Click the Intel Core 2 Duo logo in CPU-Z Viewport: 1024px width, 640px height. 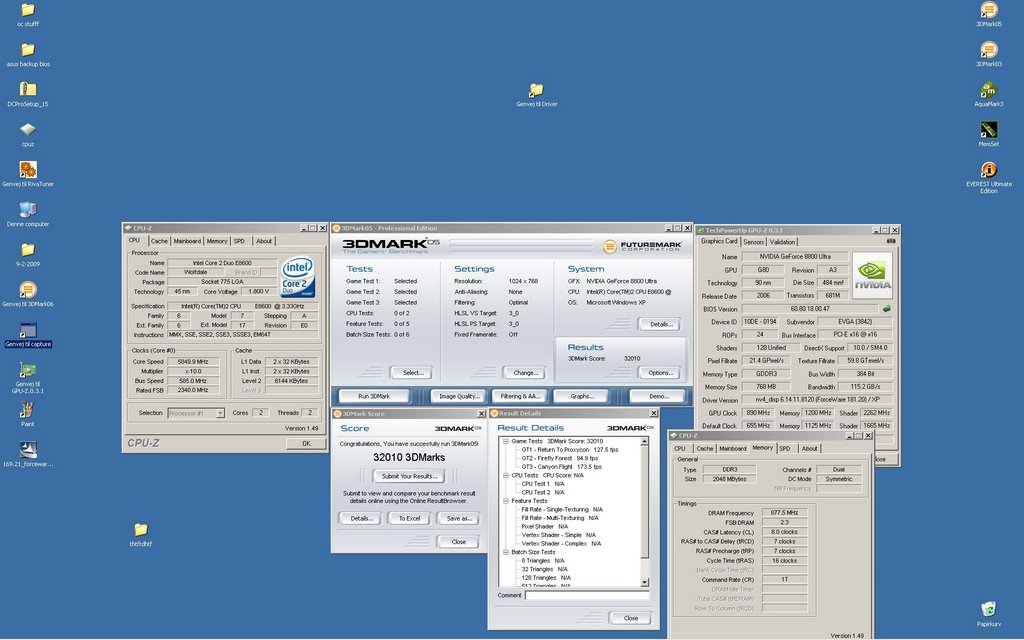[x=298, y=277]
